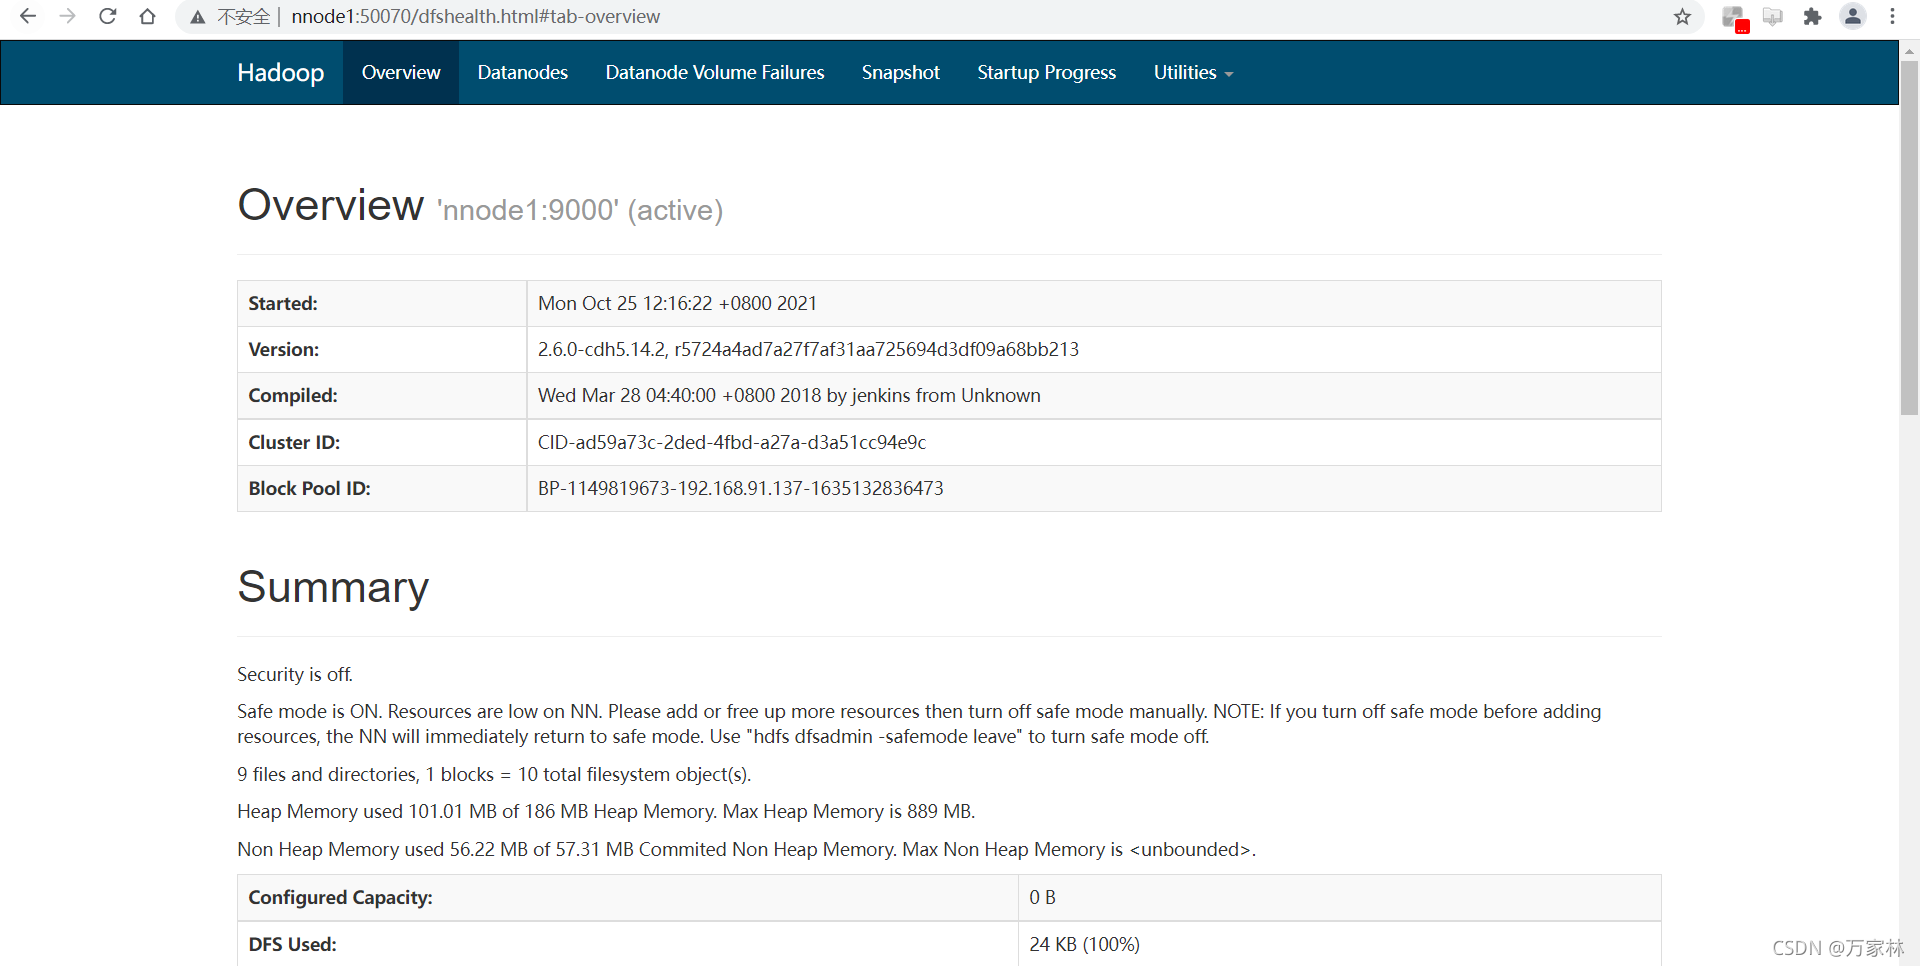Click the Compiled date value
The width and height of the screenshot is (1920, 966).
coord(789,395)
